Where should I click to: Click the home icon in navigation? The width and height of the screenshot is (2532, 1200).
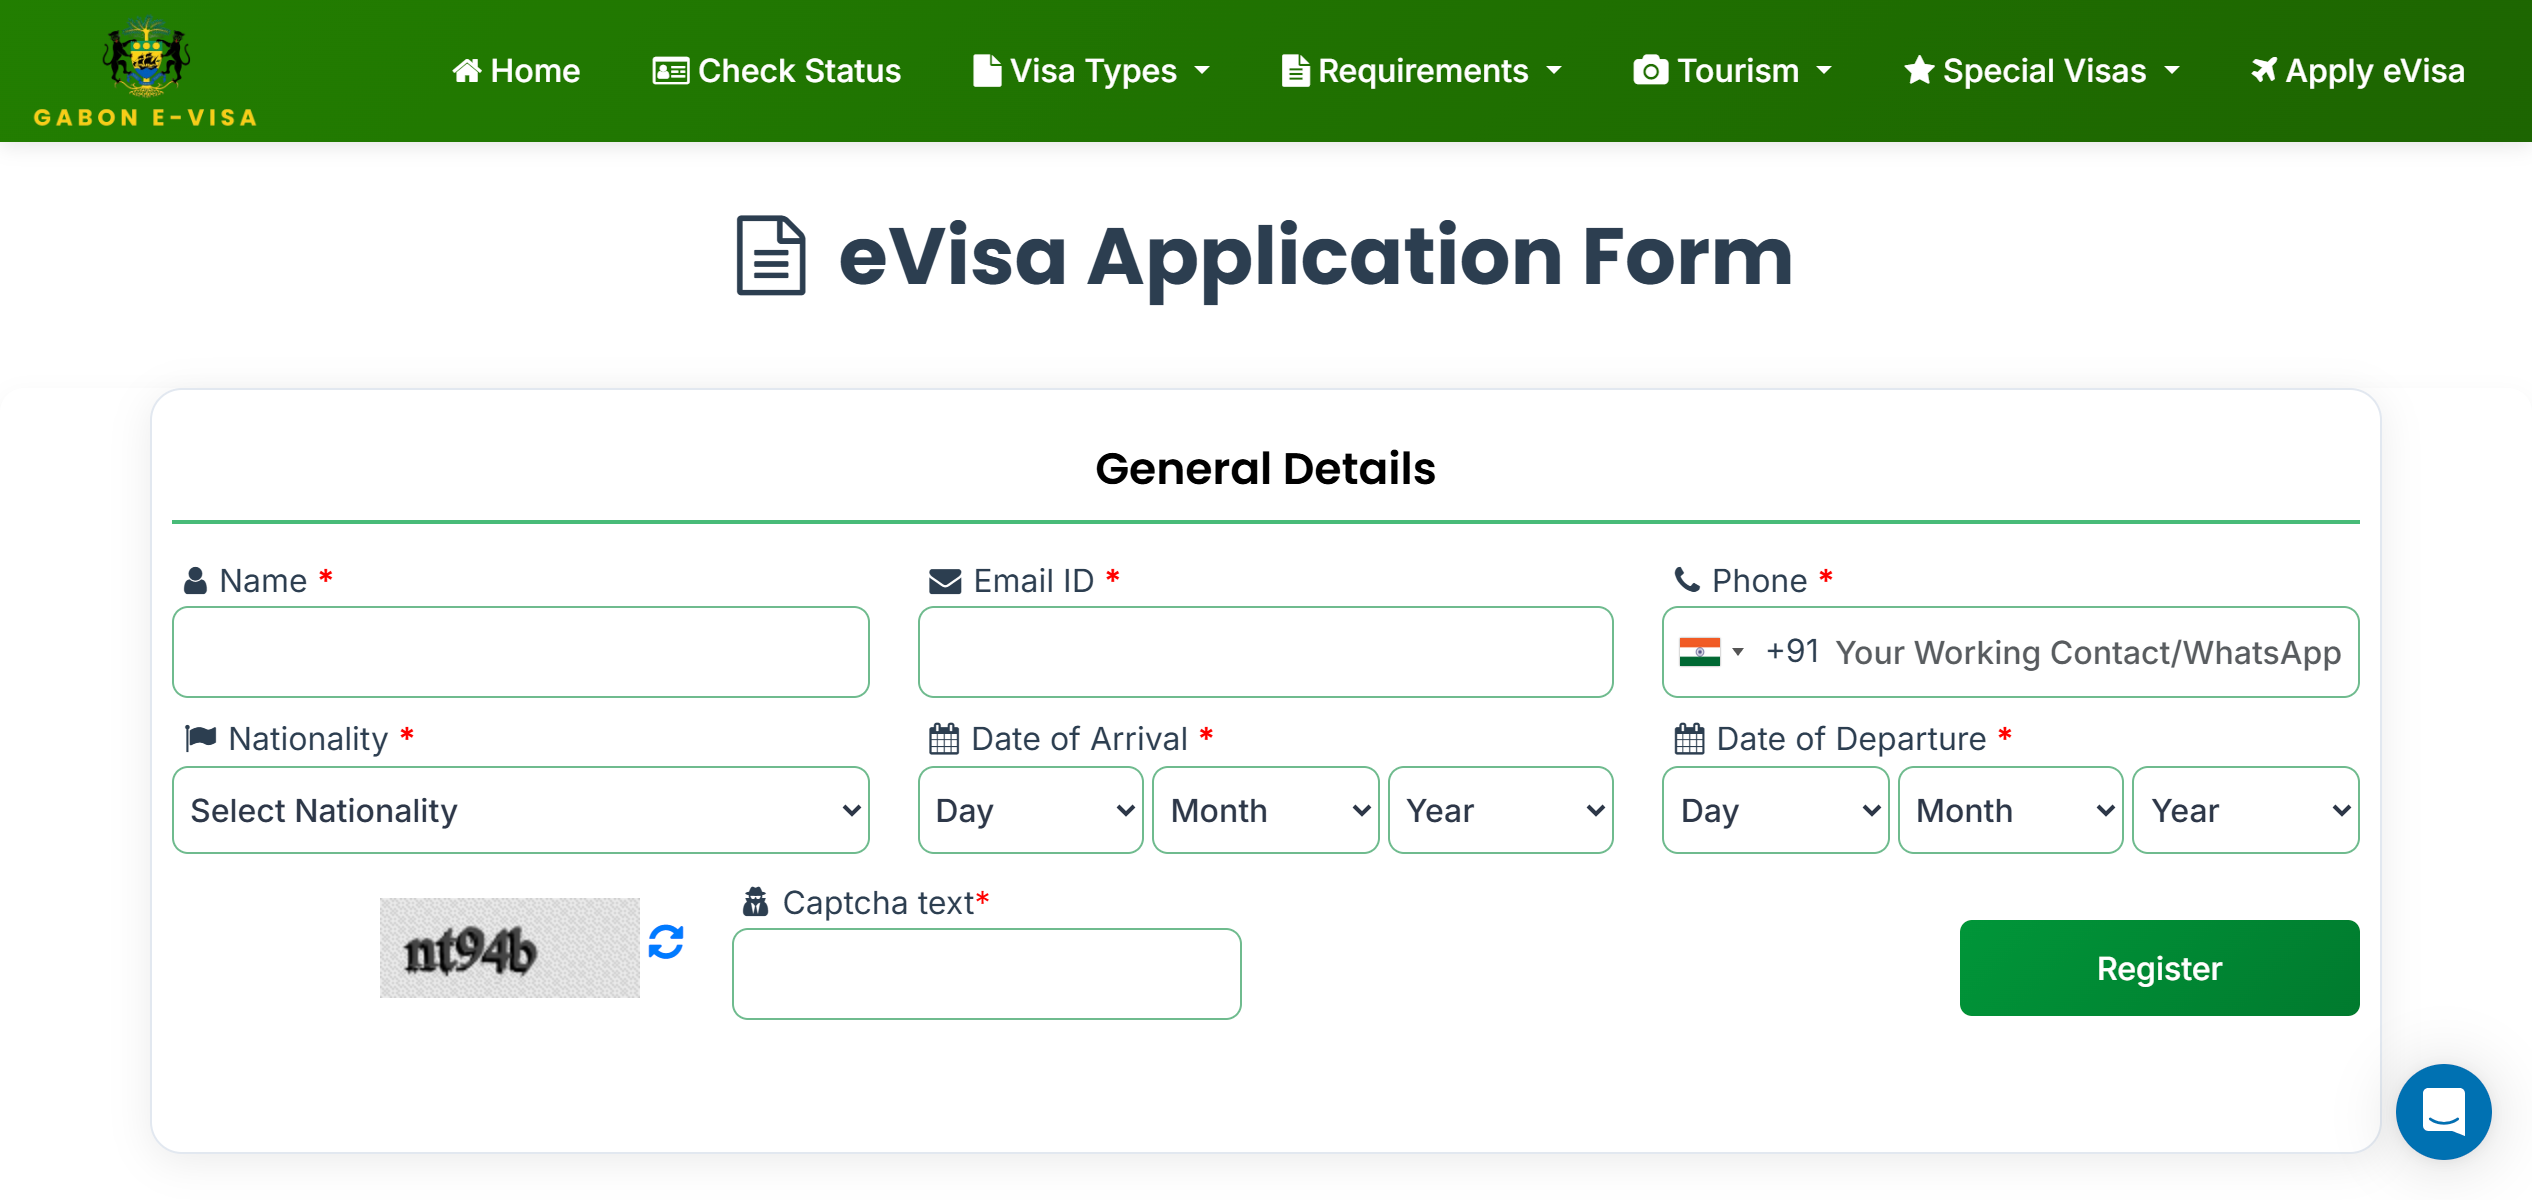[x=466, y=71]
